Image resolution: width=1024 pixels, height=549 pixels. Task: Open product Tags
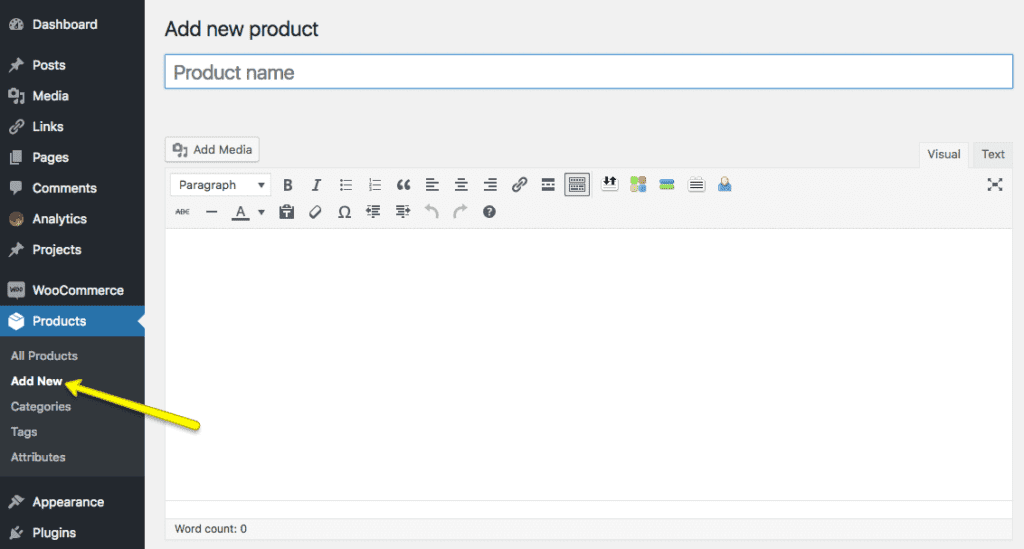[24, 432]
